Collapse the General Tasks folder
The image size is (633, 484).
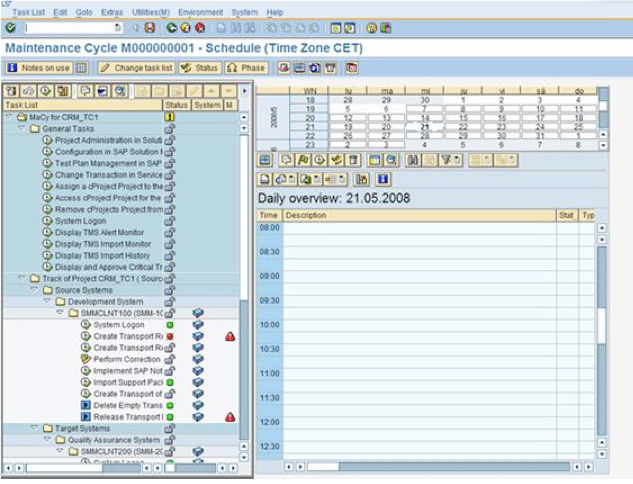point(22,128)
